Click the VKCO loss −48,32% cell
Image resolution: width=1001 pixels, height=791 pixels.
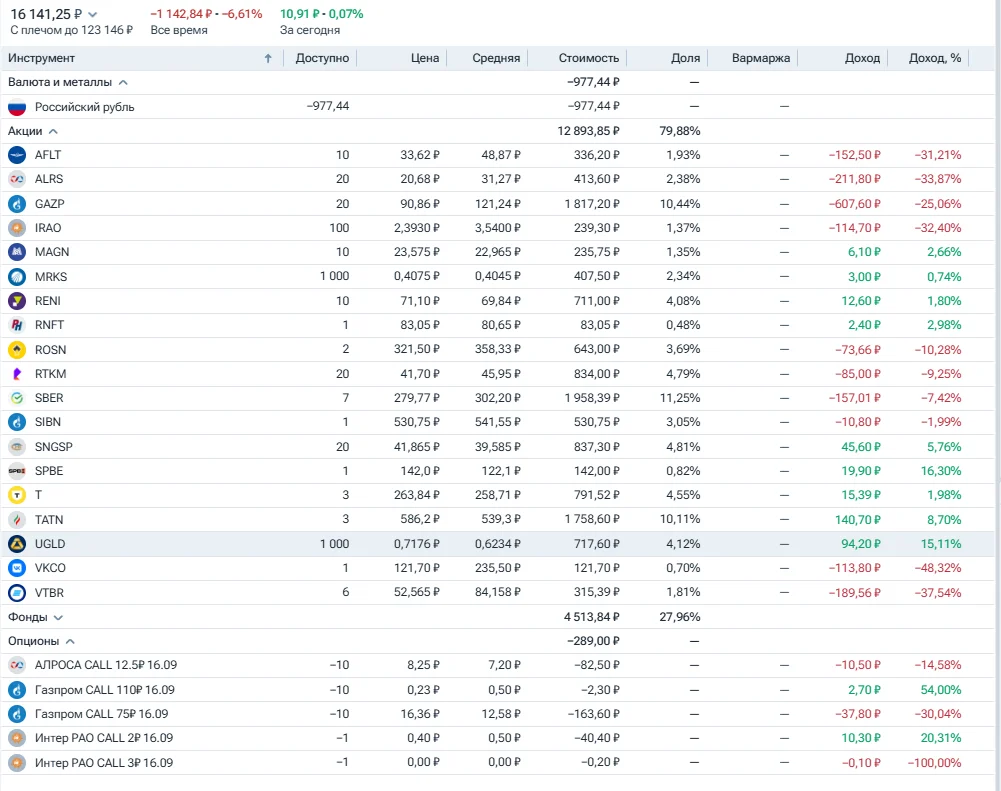point(937,568)
